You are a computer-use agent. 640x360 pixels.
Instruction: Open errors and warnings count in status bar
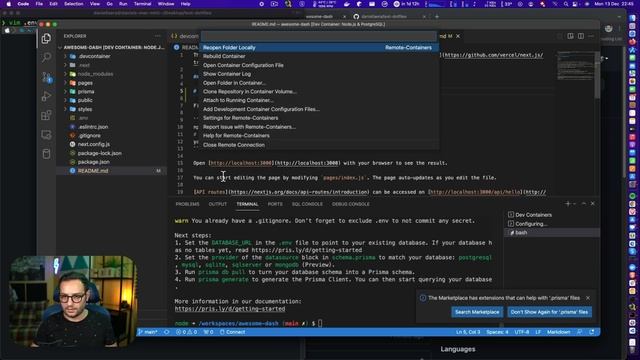point(186,332)
